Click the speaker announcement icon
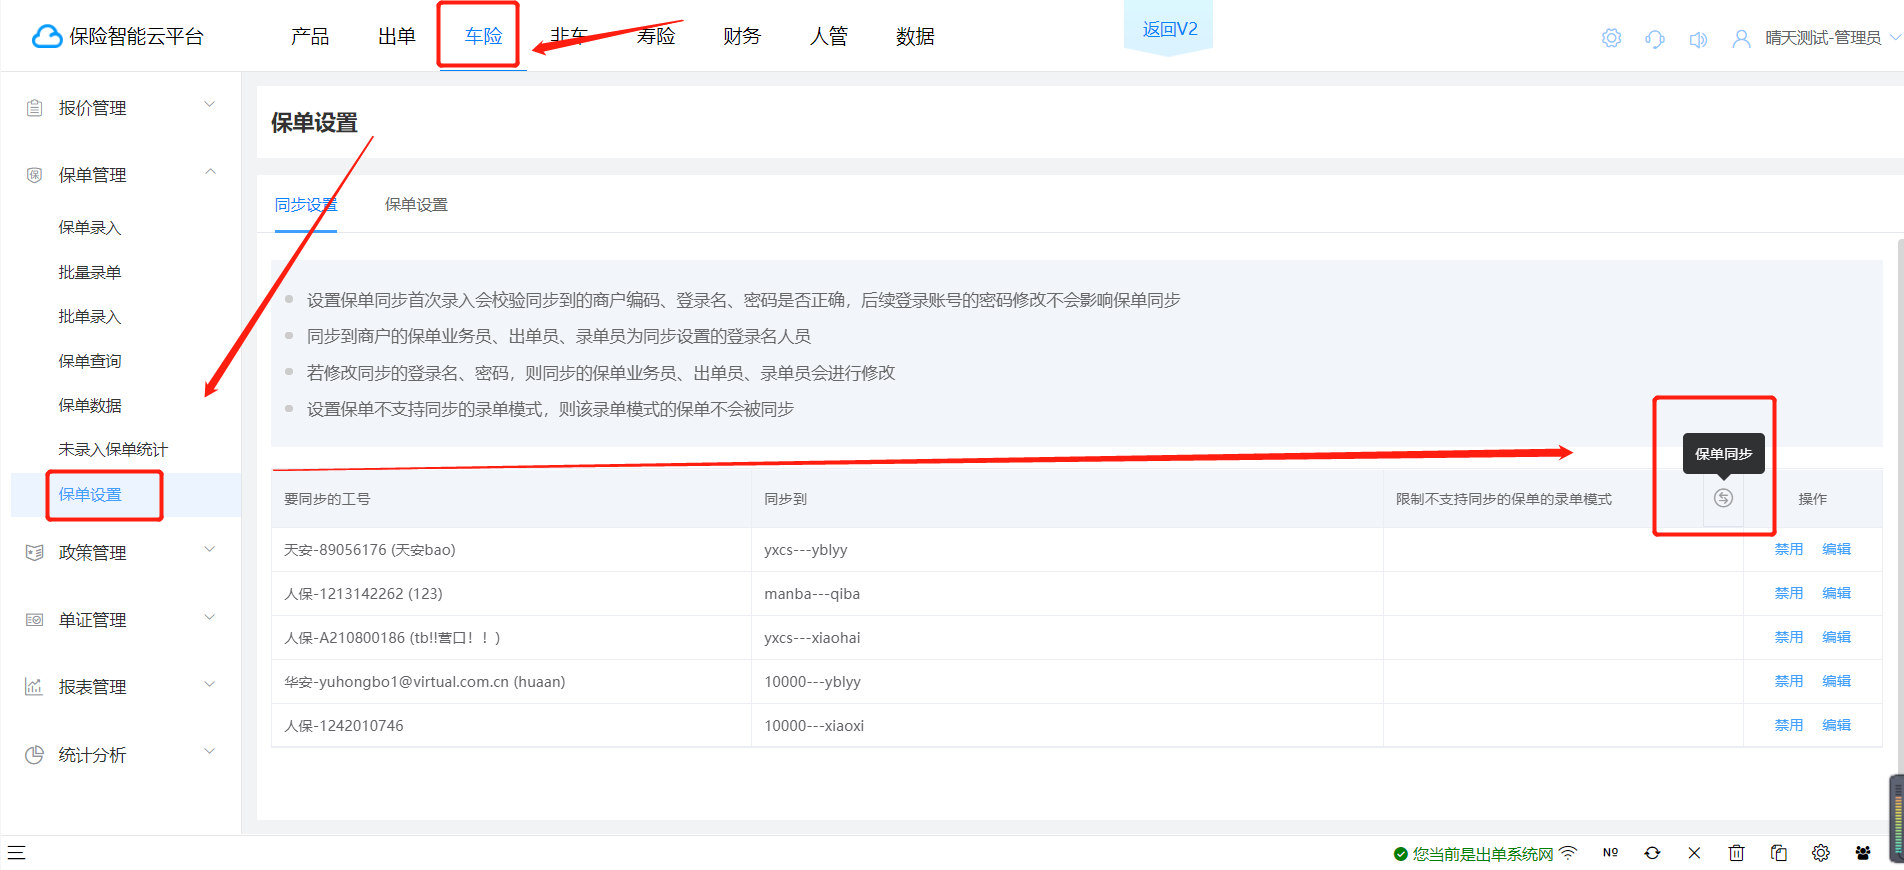 click(1698, 39)
